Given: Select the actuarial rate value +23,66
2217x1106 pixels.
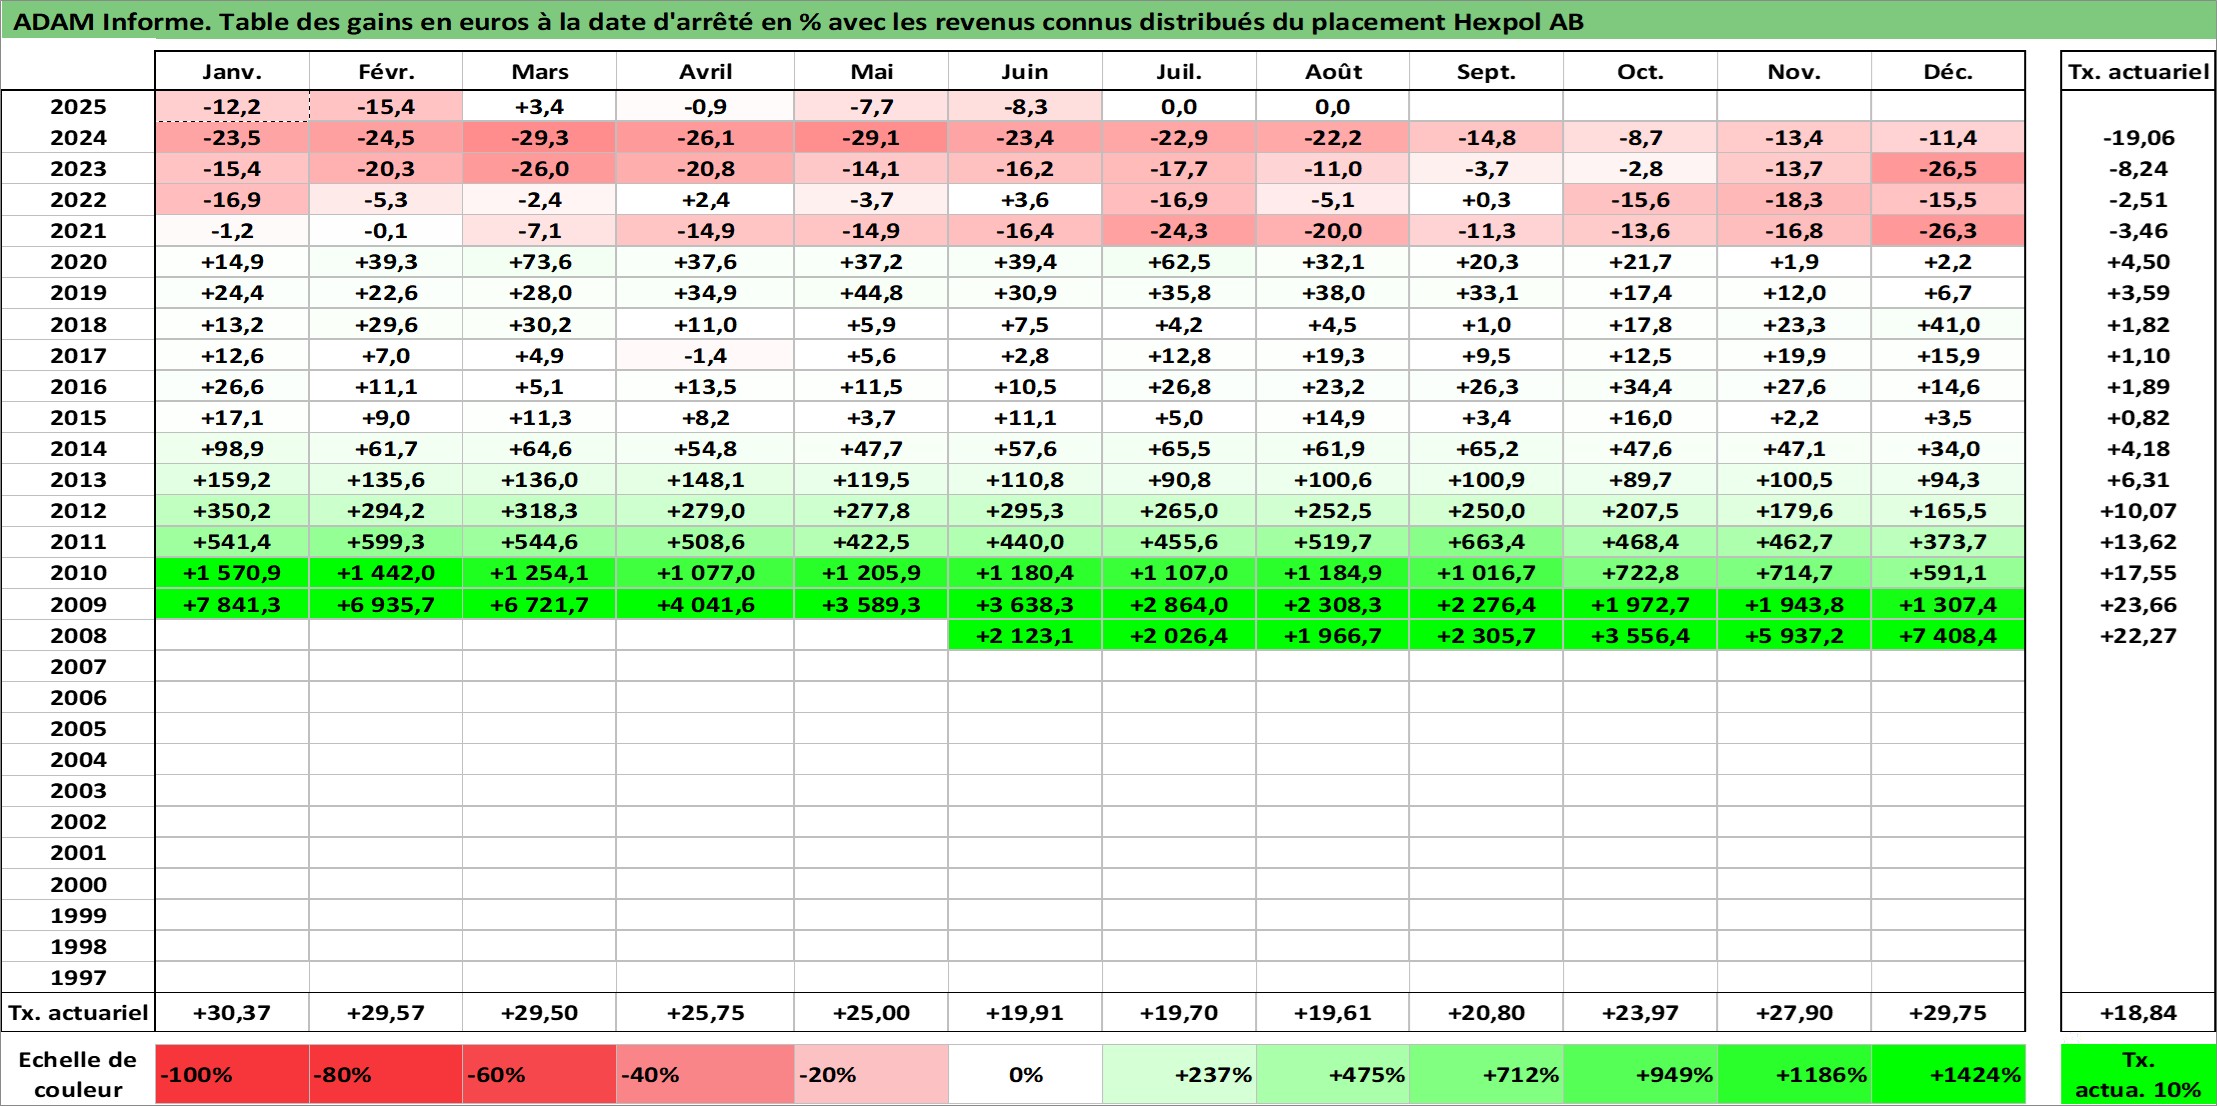Looking at the screenshot, I should [x=2138, y=604].
